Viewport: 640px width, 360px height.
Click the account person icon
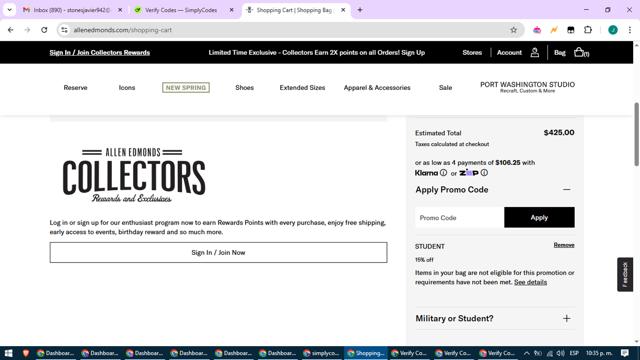535,52
